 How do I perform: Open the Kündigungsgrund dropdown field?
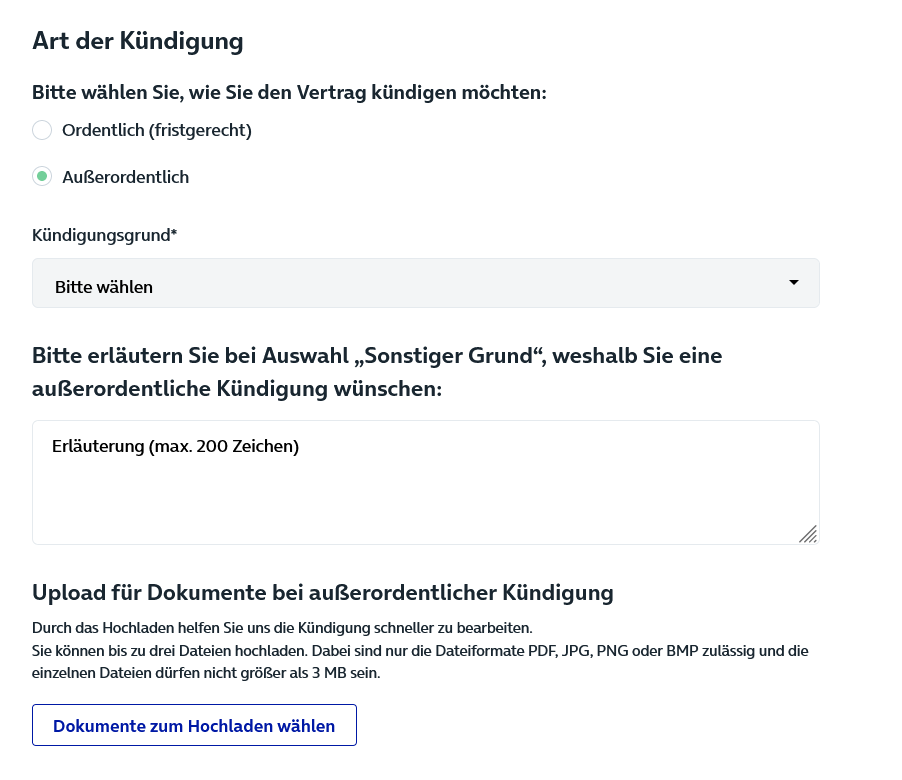(x=426, y=283)
